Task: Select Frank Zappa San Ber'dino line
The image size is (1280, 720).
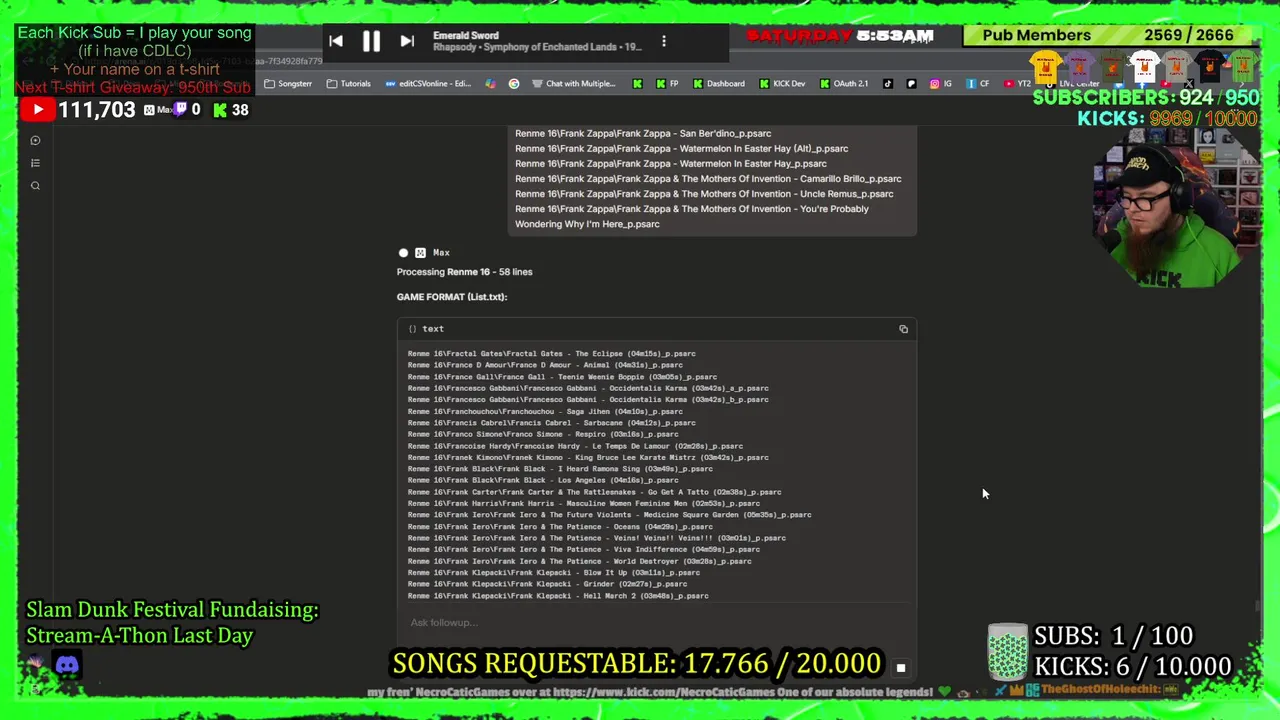Action: click(643, 133)
